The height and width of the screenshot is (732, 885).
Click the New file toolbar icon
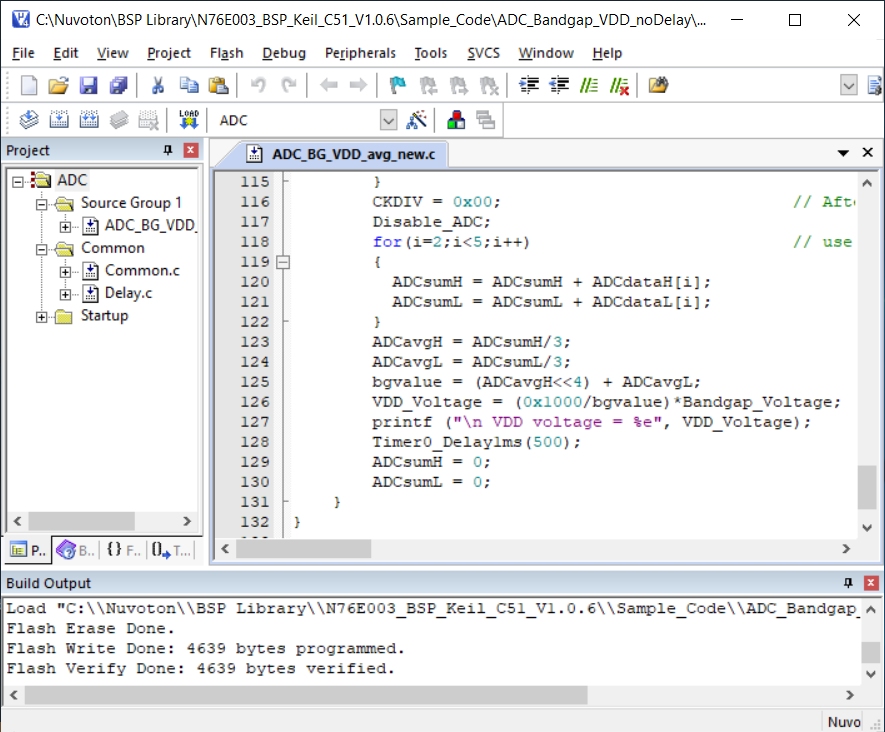tap(29, 85)
